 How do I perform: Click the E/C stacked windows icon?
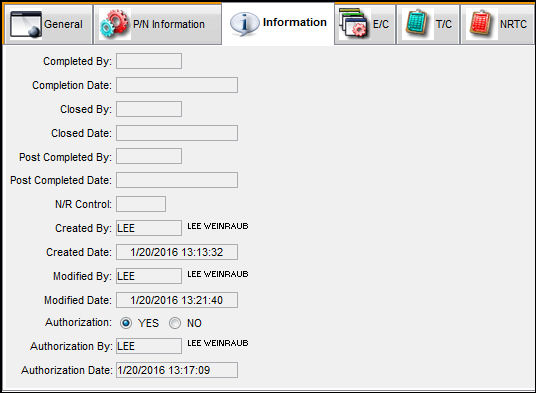tap(353, 23)
